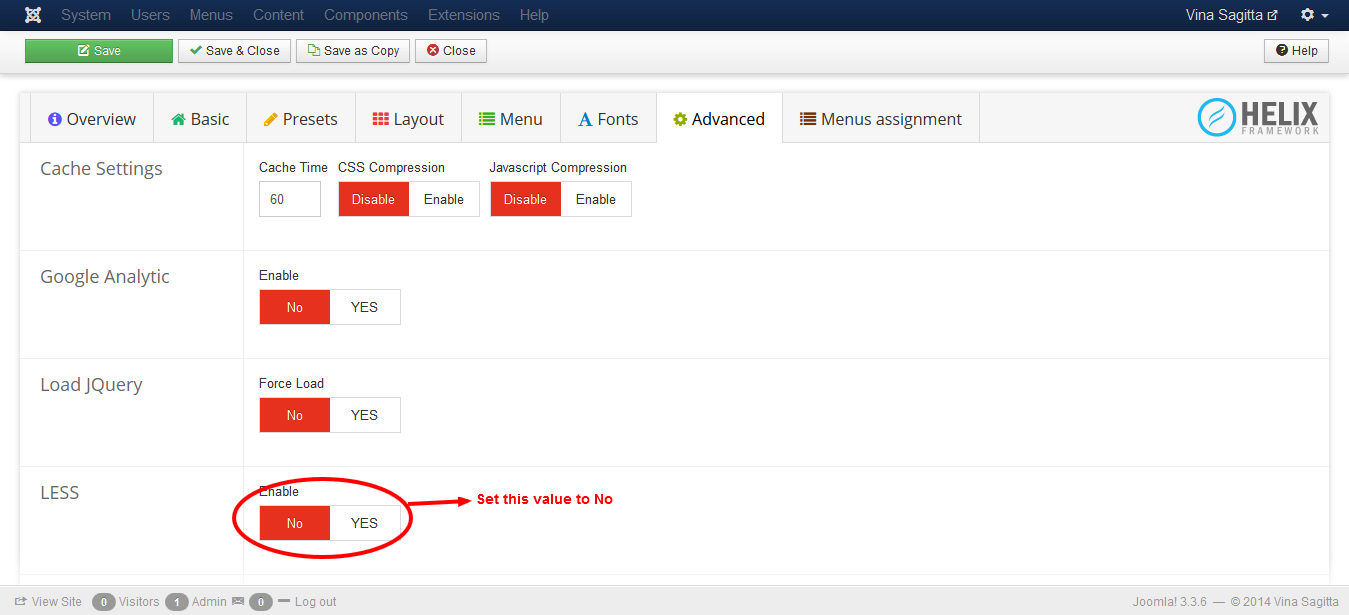Click the Joomla logo icon
This screenshot has height=615, width=1349.
(x=33, y=15)
